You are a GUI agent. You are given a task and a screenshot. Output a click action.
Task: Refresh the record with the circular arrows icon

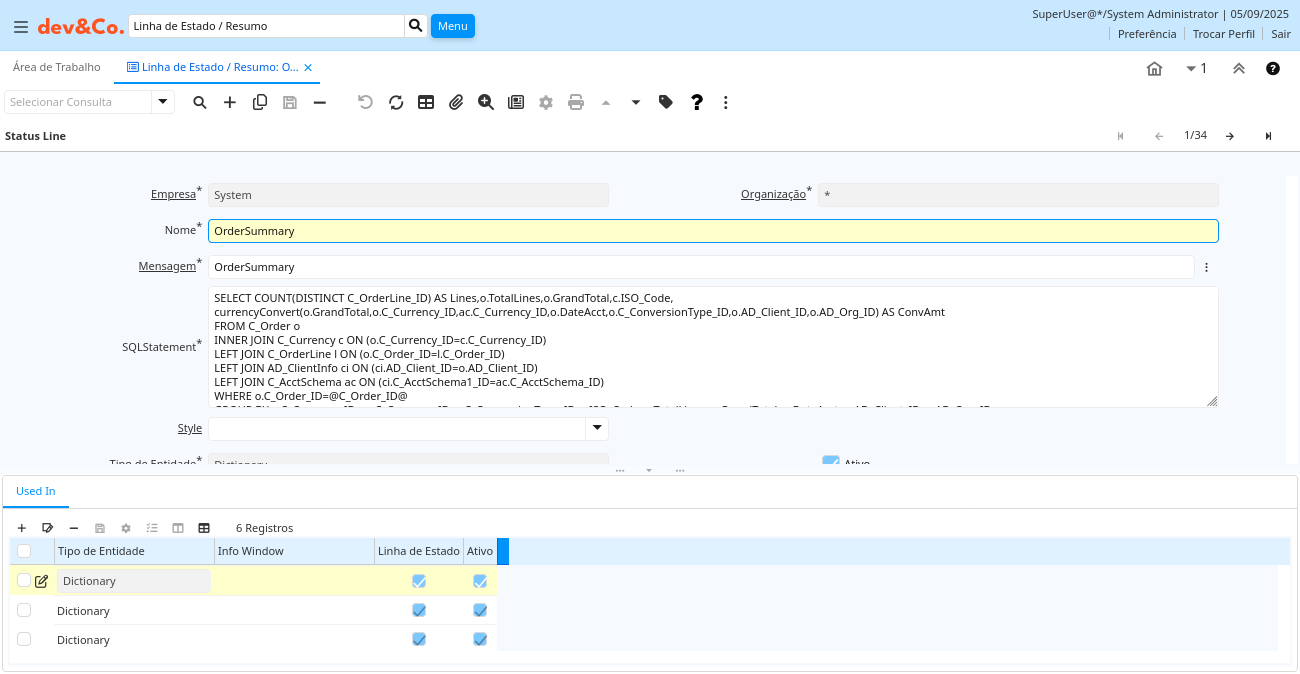tap(396, 102)
